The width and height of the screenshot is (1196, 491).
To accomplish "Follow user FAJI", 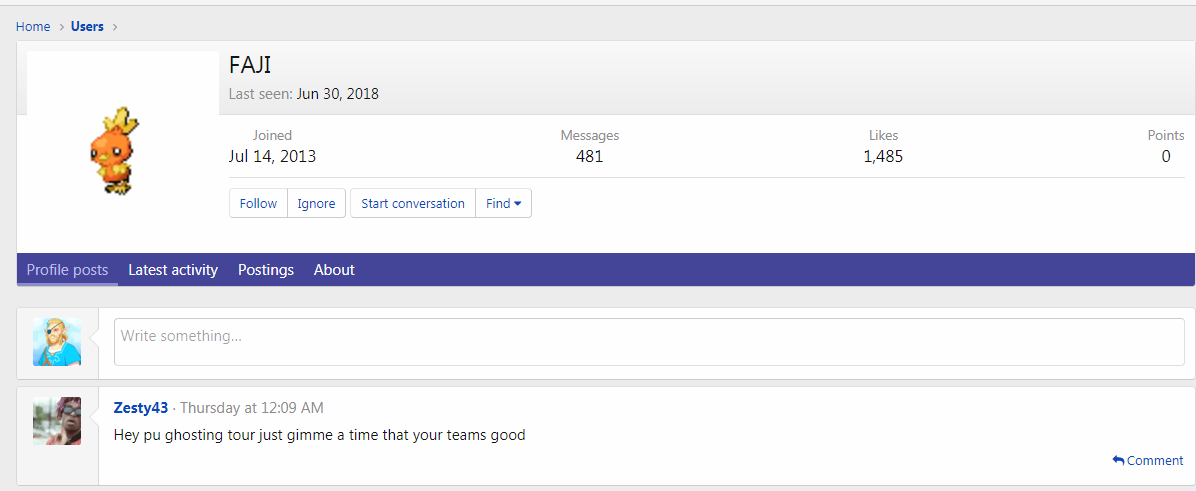I will click(258, 203).
